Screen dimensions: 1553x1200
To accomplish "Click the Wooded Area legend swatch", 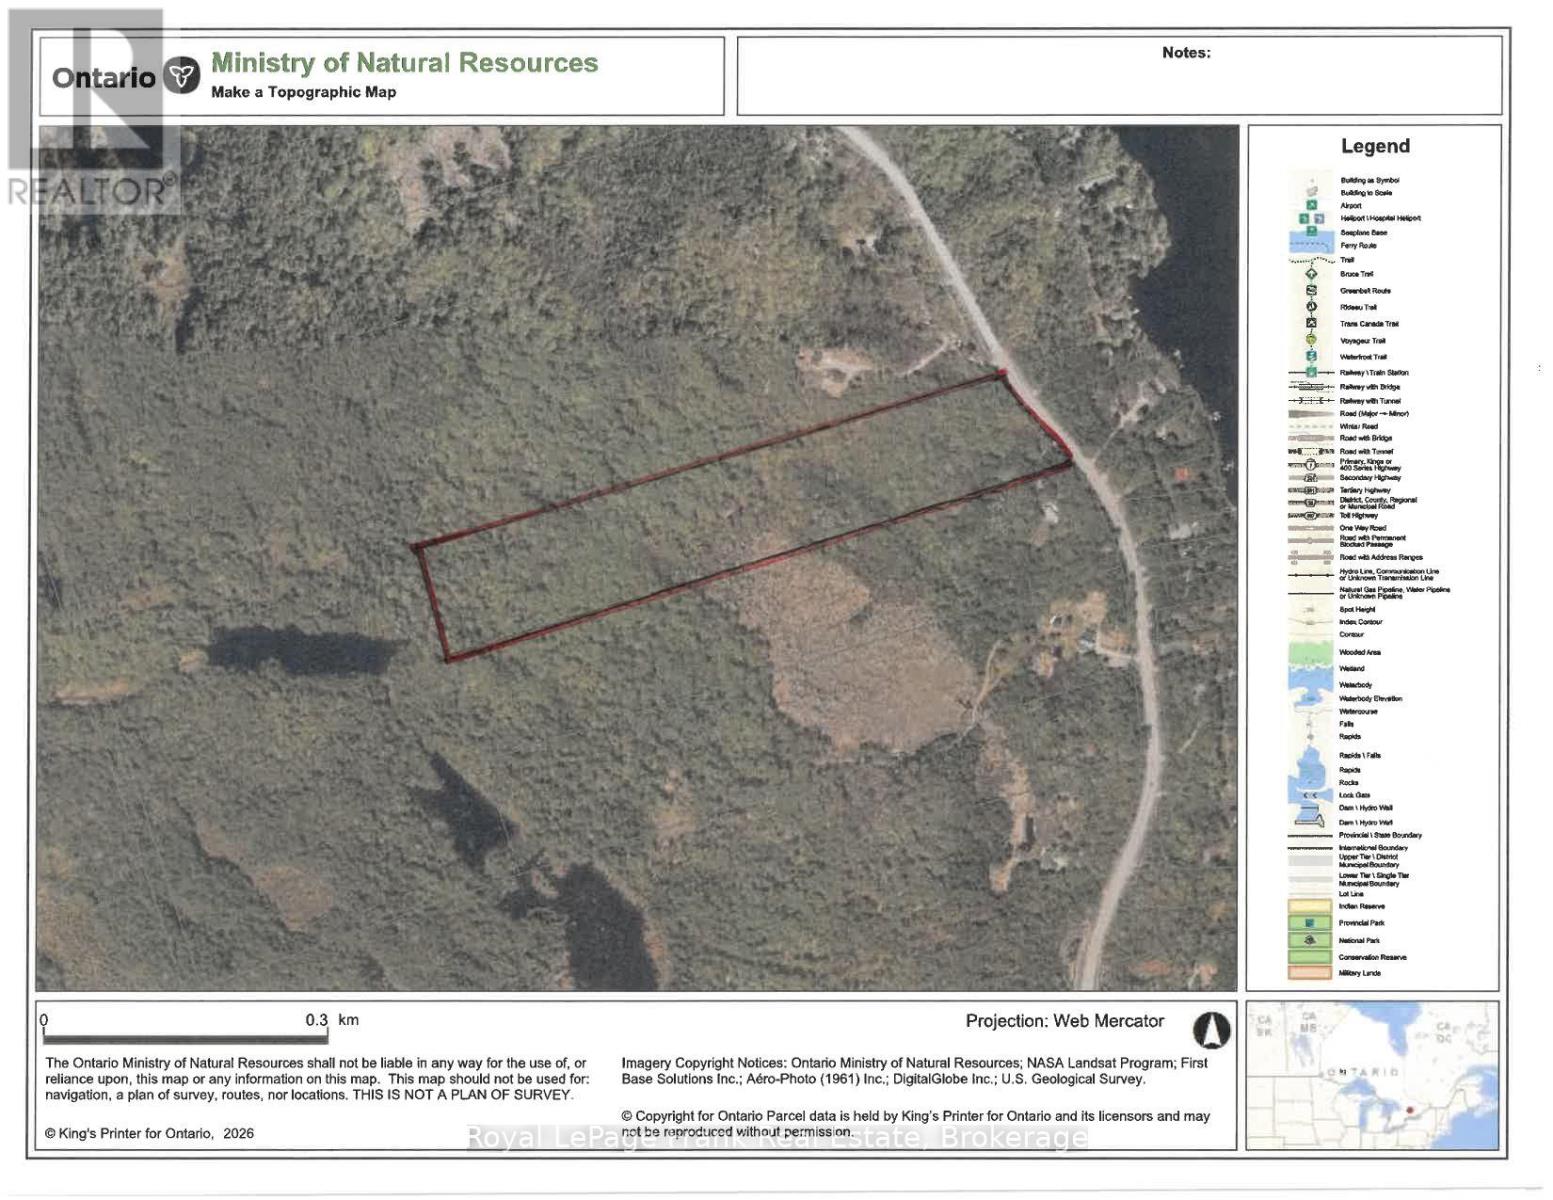I will 1310,652.
